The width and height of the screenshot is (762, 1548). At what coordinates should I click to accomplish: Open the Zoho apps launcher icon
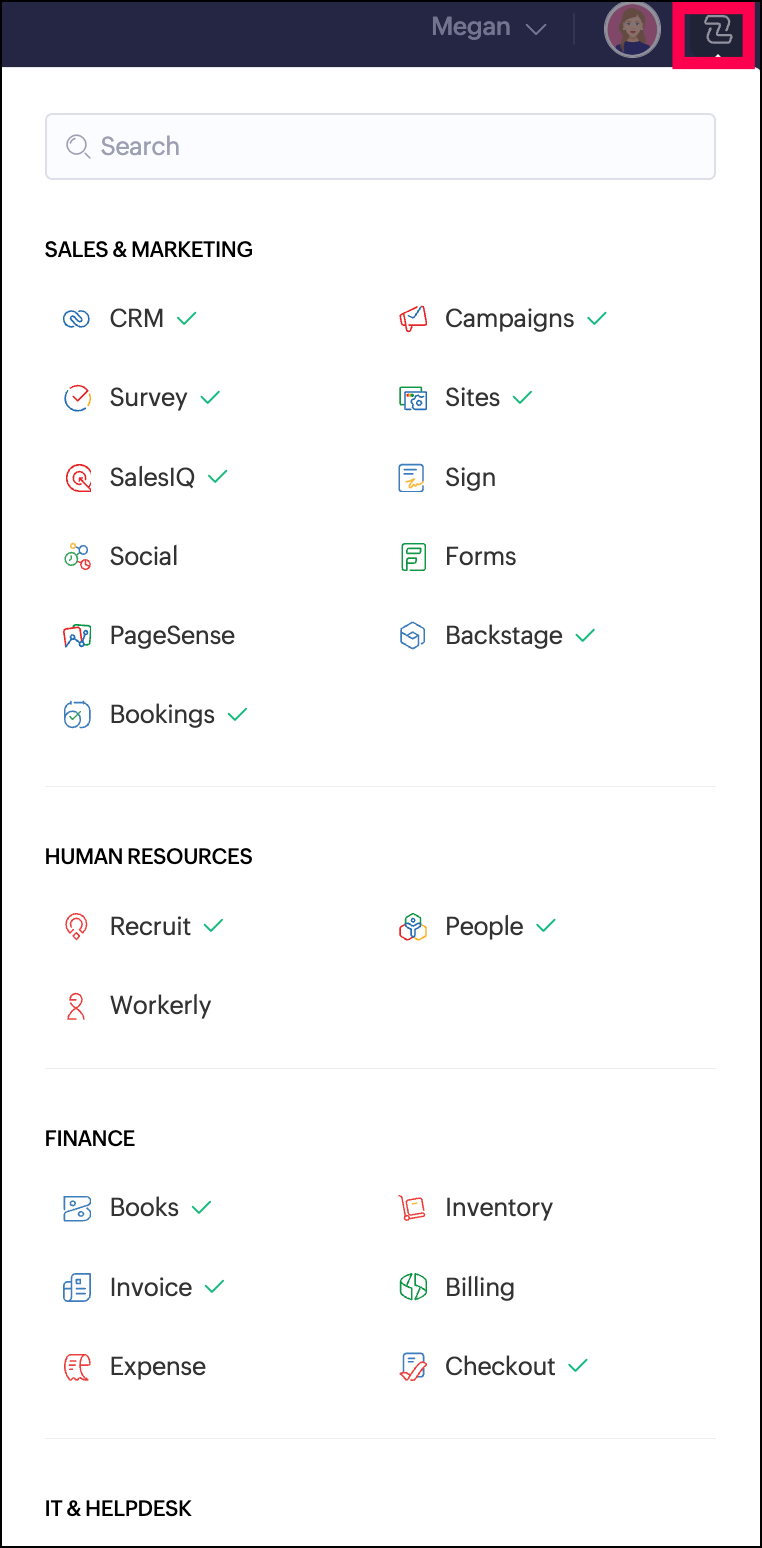(717, 32)
